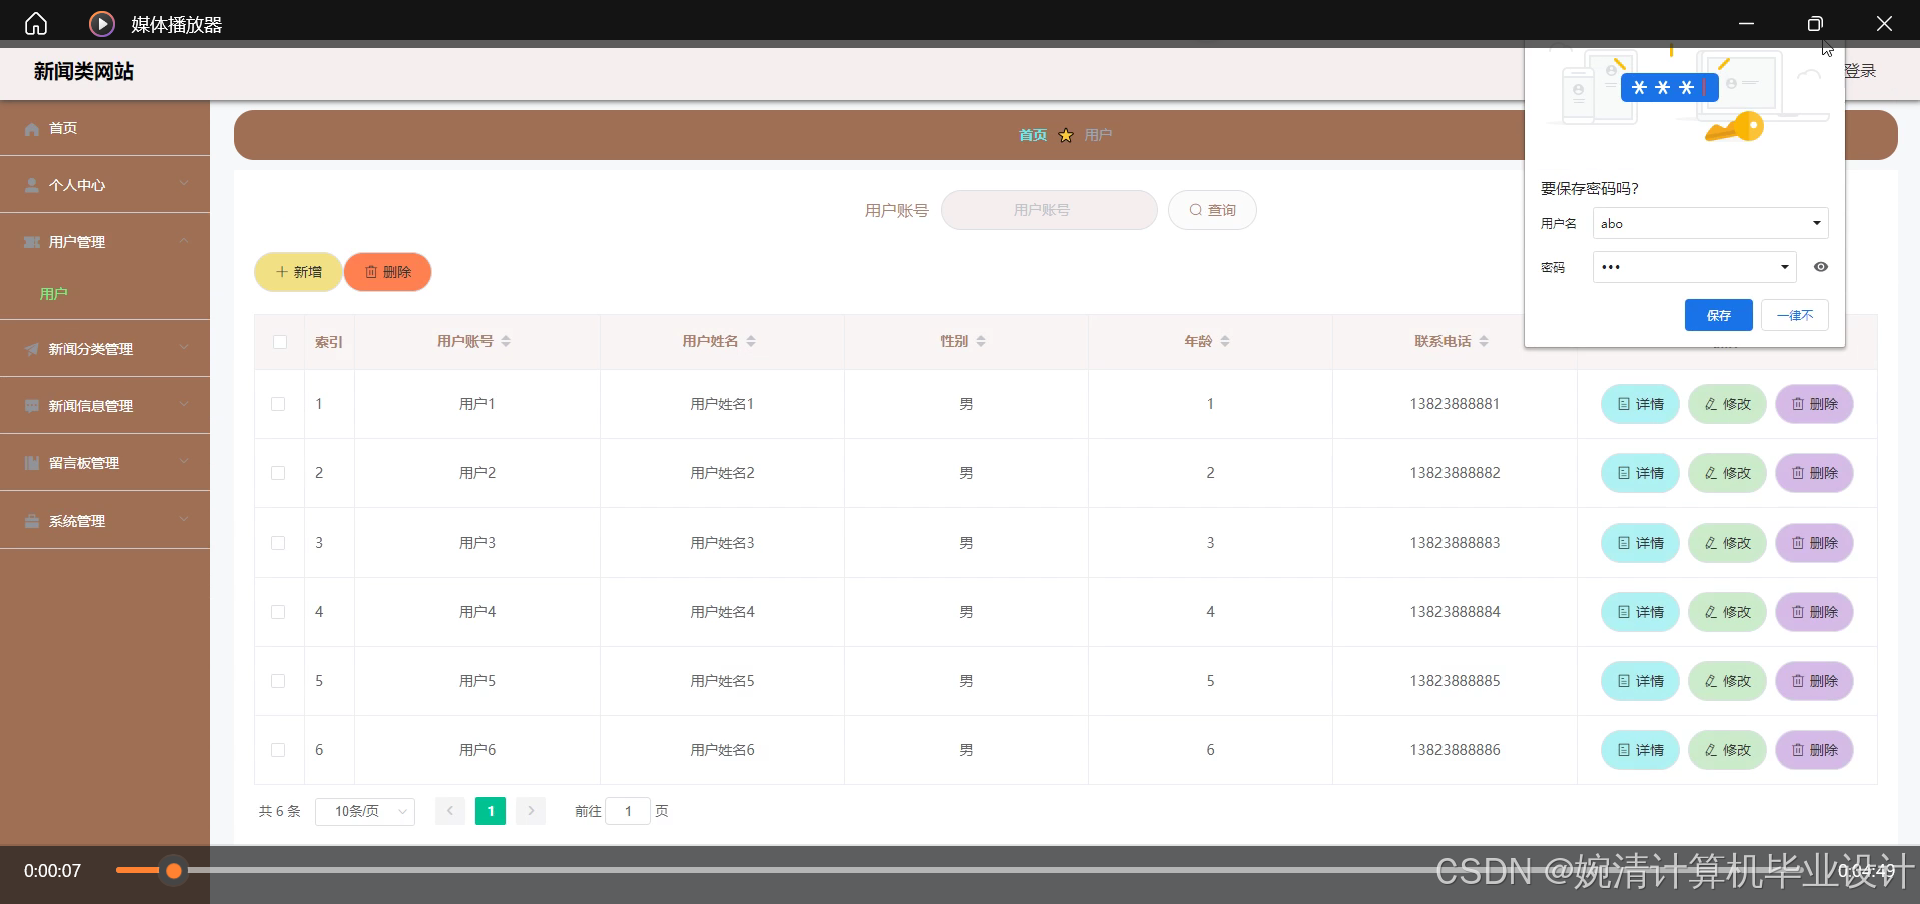The height and width of the screenshot is (904, 1920).
Task: Click the 用户管理 sidebar icon
Action: pyautogui.click(x=32, y=242)
